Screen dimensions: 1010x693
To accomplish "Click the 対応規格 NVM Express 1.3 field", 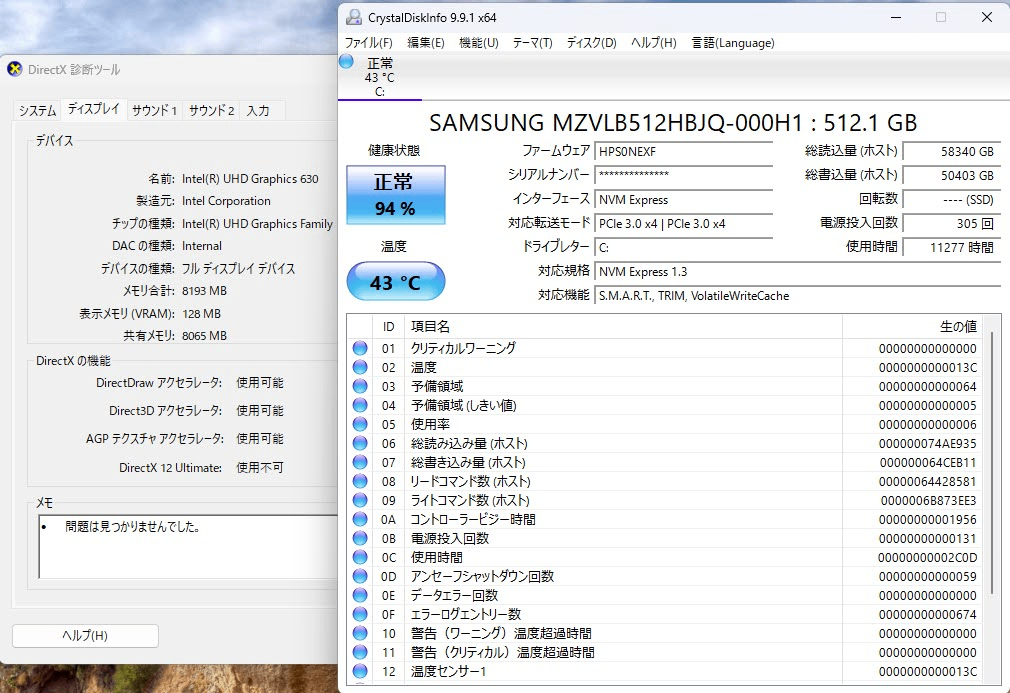I will [x=797, y=272].
